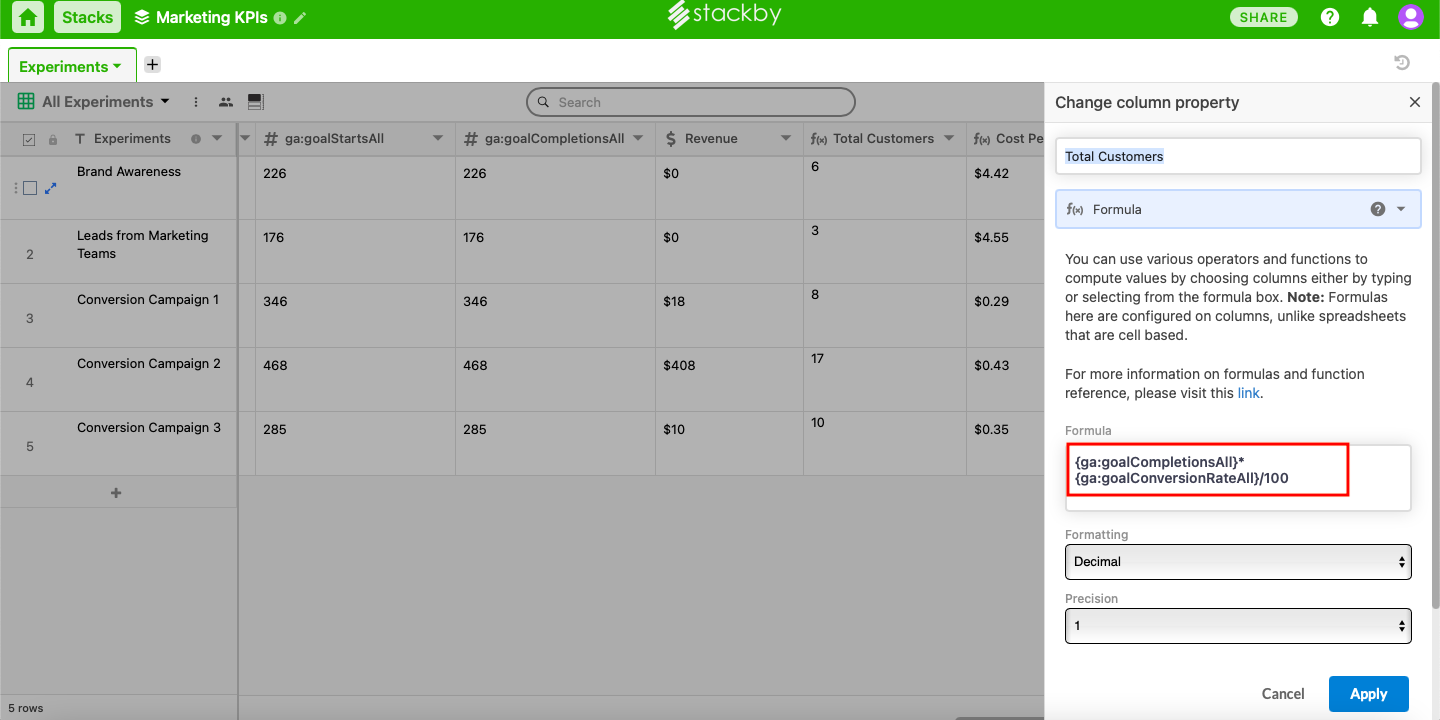Open the formula reference link

[1248, 393]
